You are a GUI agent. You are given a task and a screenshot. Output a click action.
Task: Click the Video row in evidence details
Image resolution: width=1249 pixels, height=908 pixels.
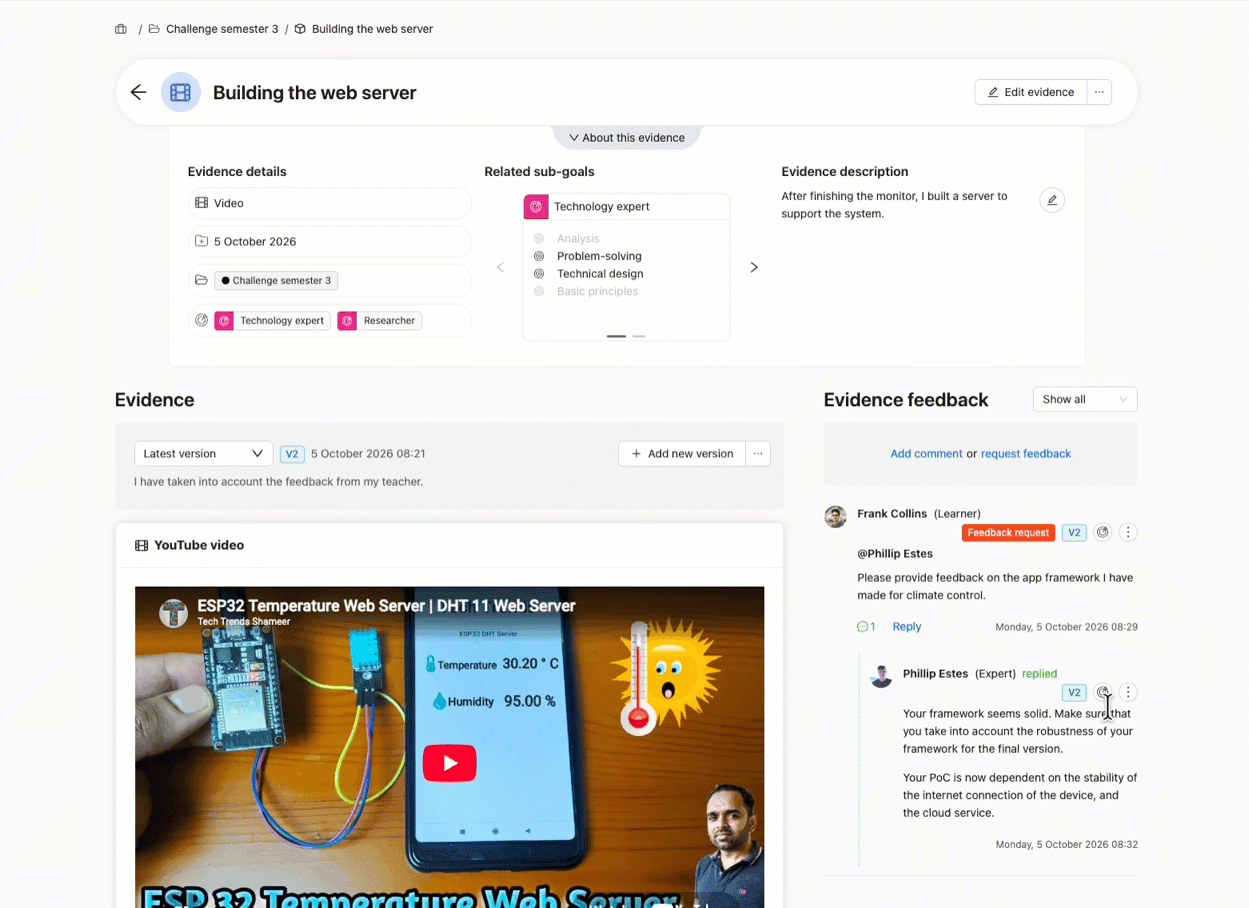click(x=329, y=203)
